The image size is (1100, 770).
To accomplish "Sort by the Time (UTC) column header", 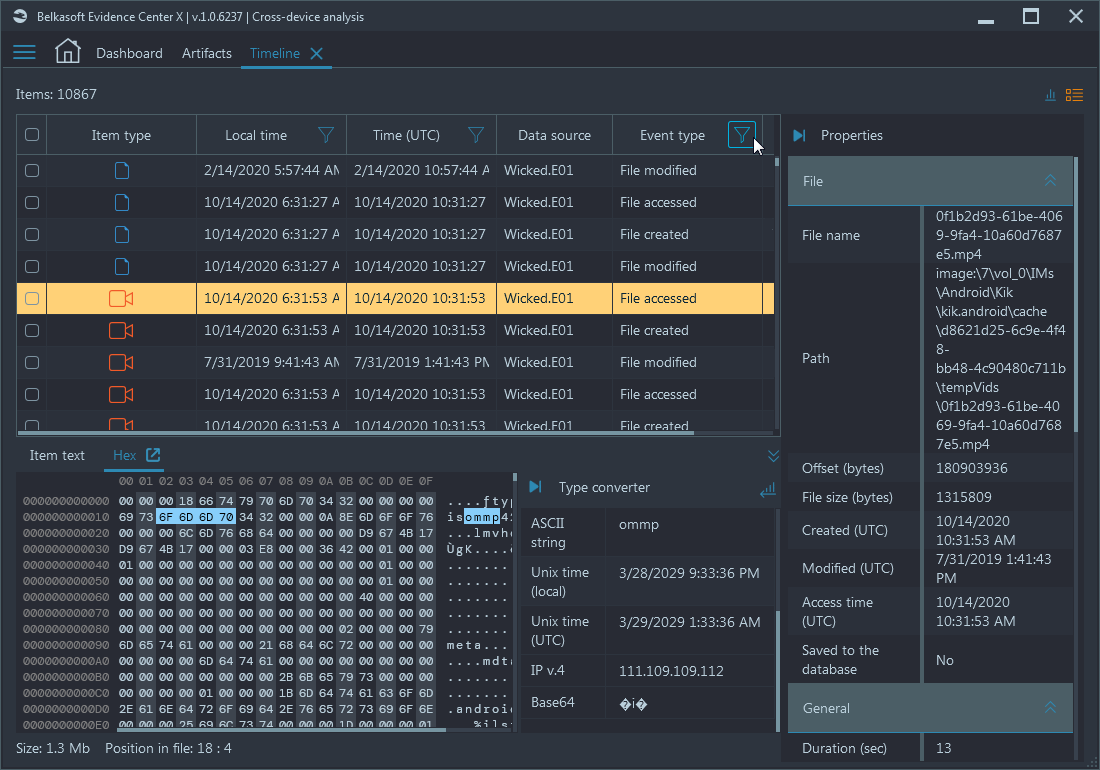I will pos(406,135).
